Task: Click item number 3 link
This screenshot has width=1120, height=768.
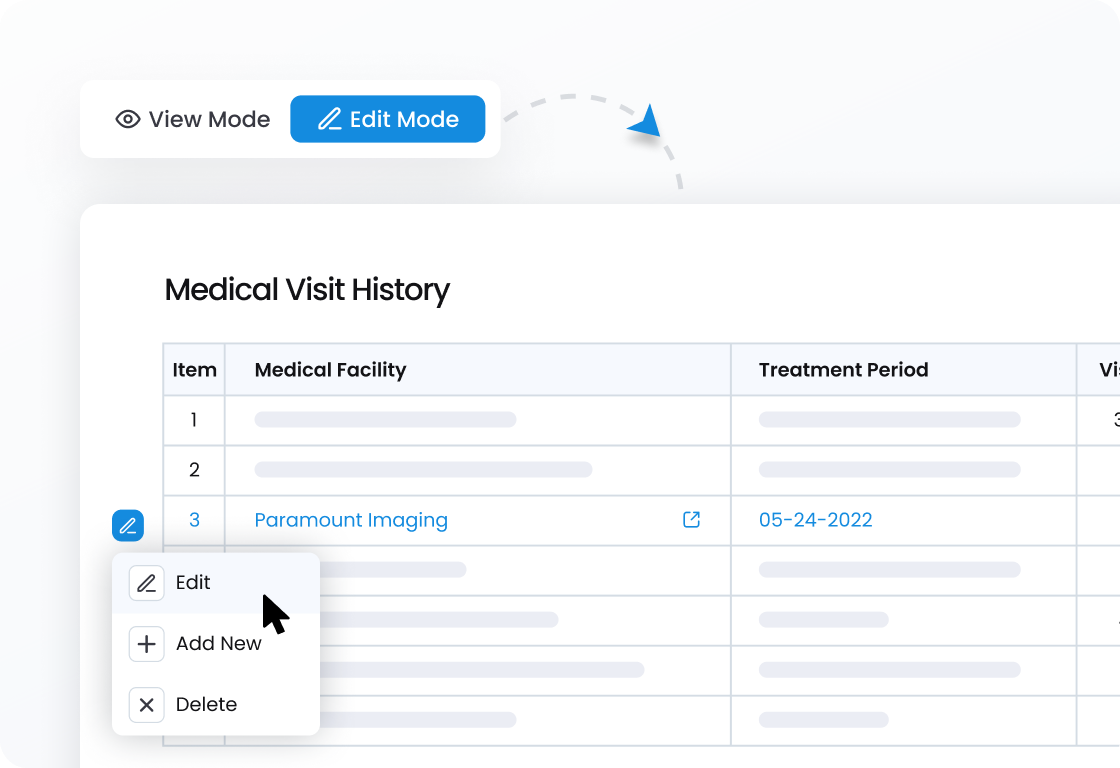Action: coord(194,520)
